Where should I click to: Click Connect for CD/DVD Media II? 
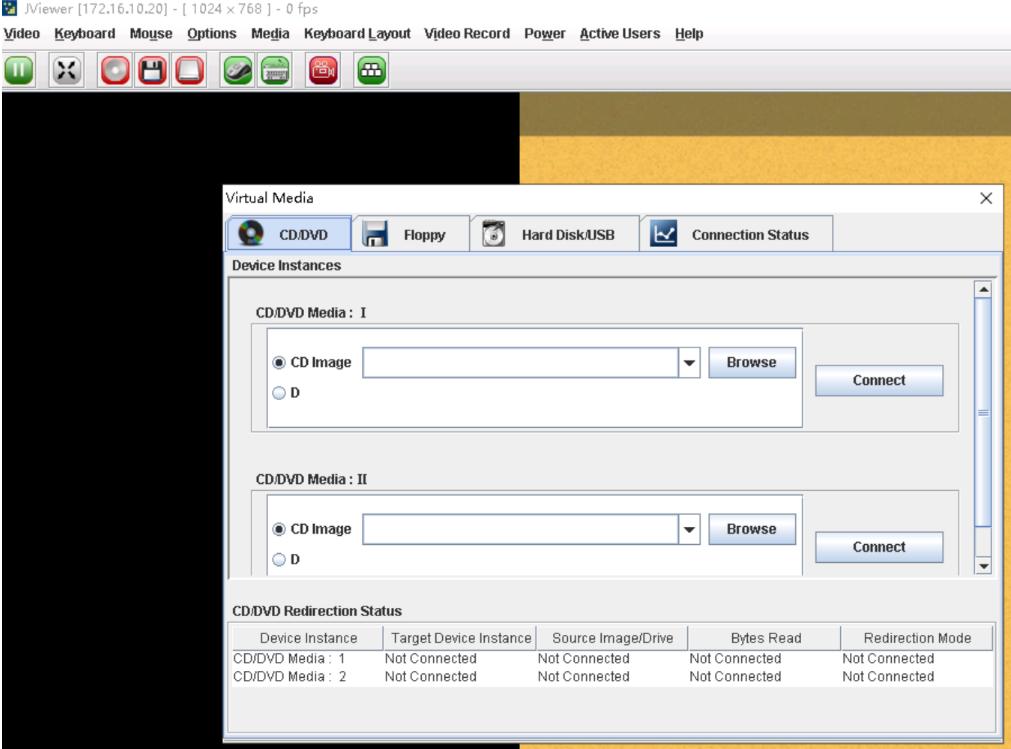tap(879, 547)
